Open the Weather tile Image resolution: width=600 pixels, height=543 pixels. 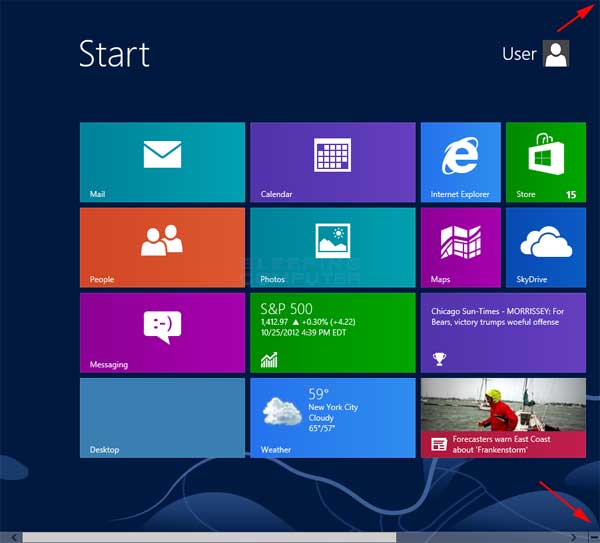333,418
